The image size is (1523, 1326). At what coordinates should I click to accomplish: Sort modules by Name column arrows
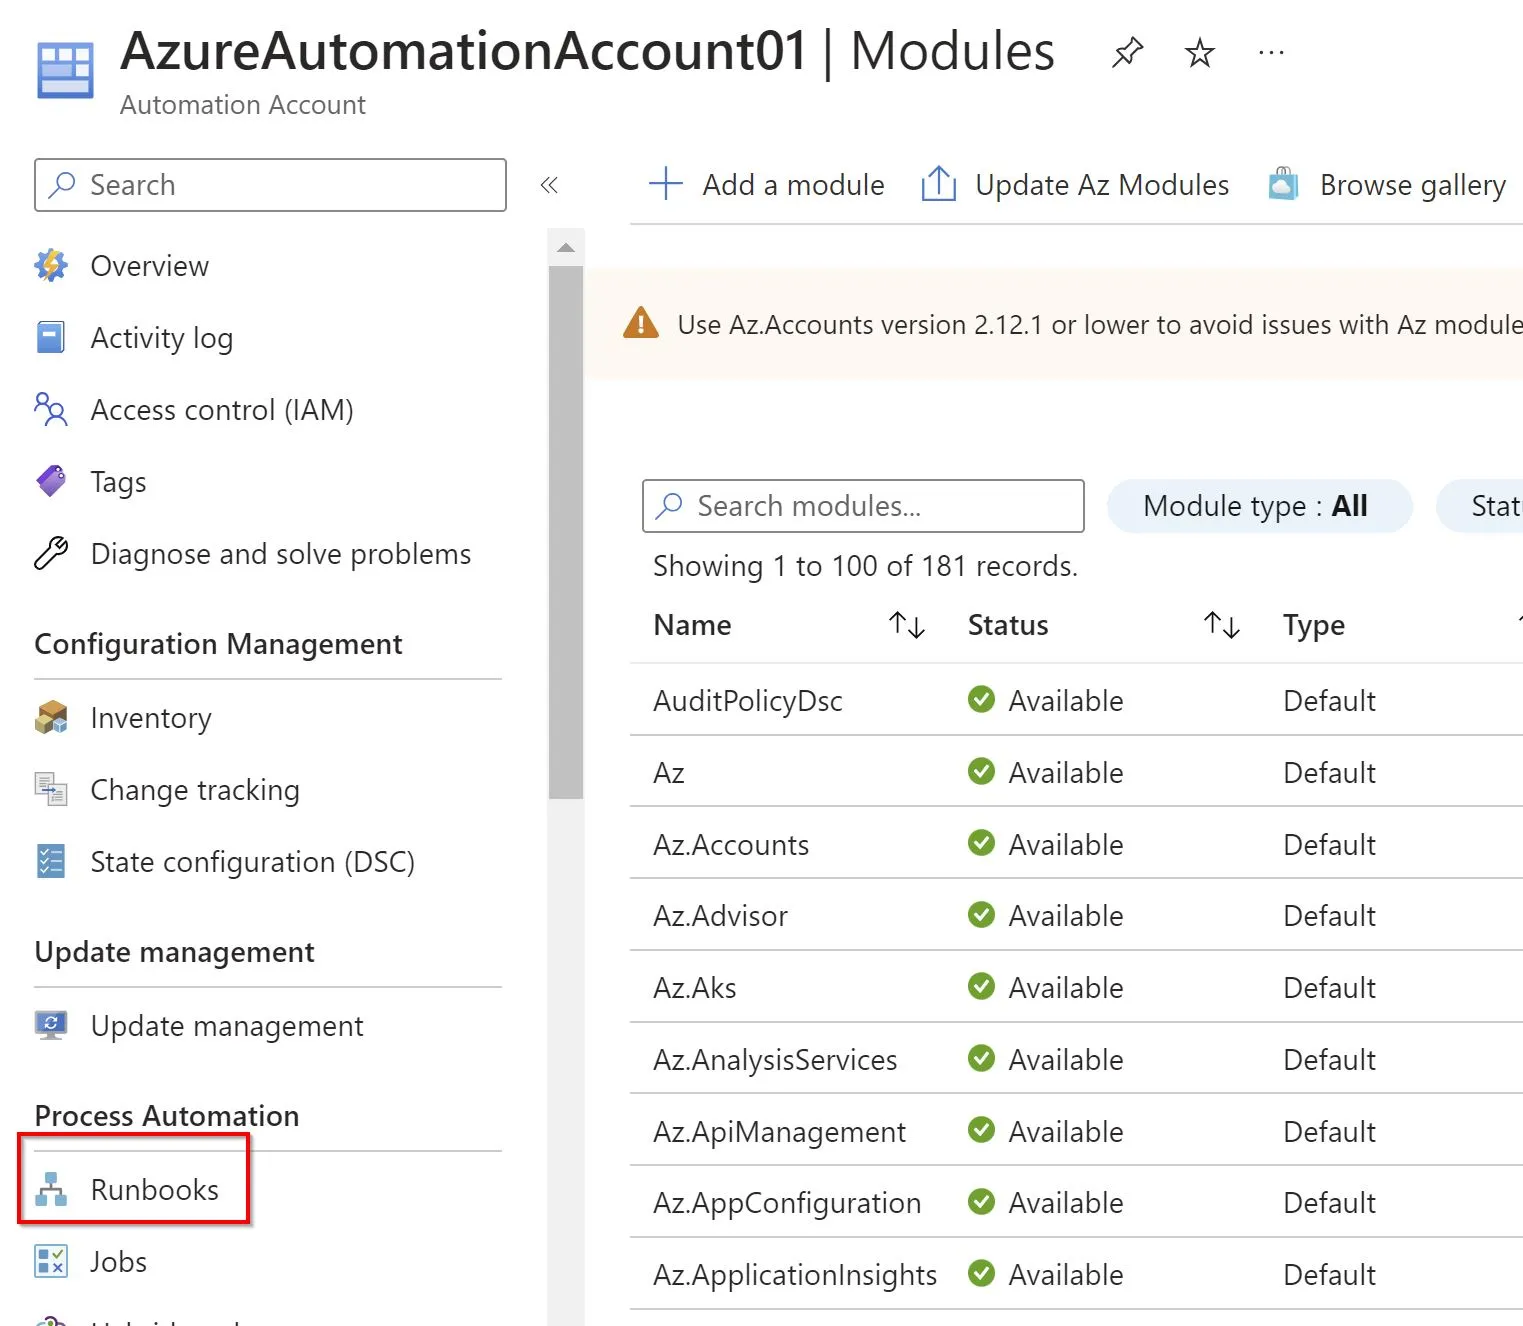tap(907, 625)
